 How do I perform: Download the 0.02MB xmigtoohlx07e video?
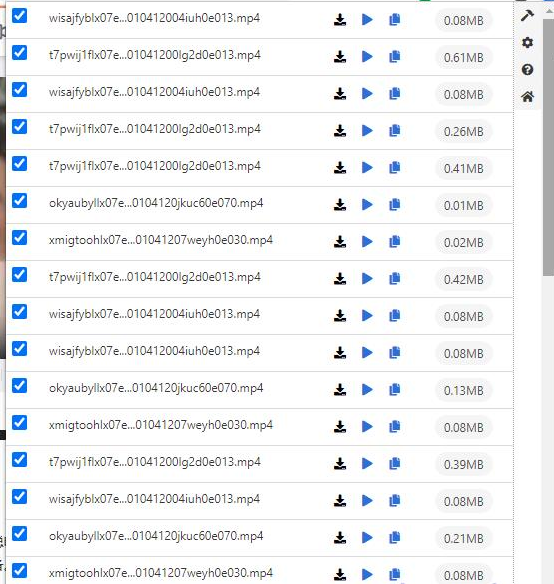340,242
